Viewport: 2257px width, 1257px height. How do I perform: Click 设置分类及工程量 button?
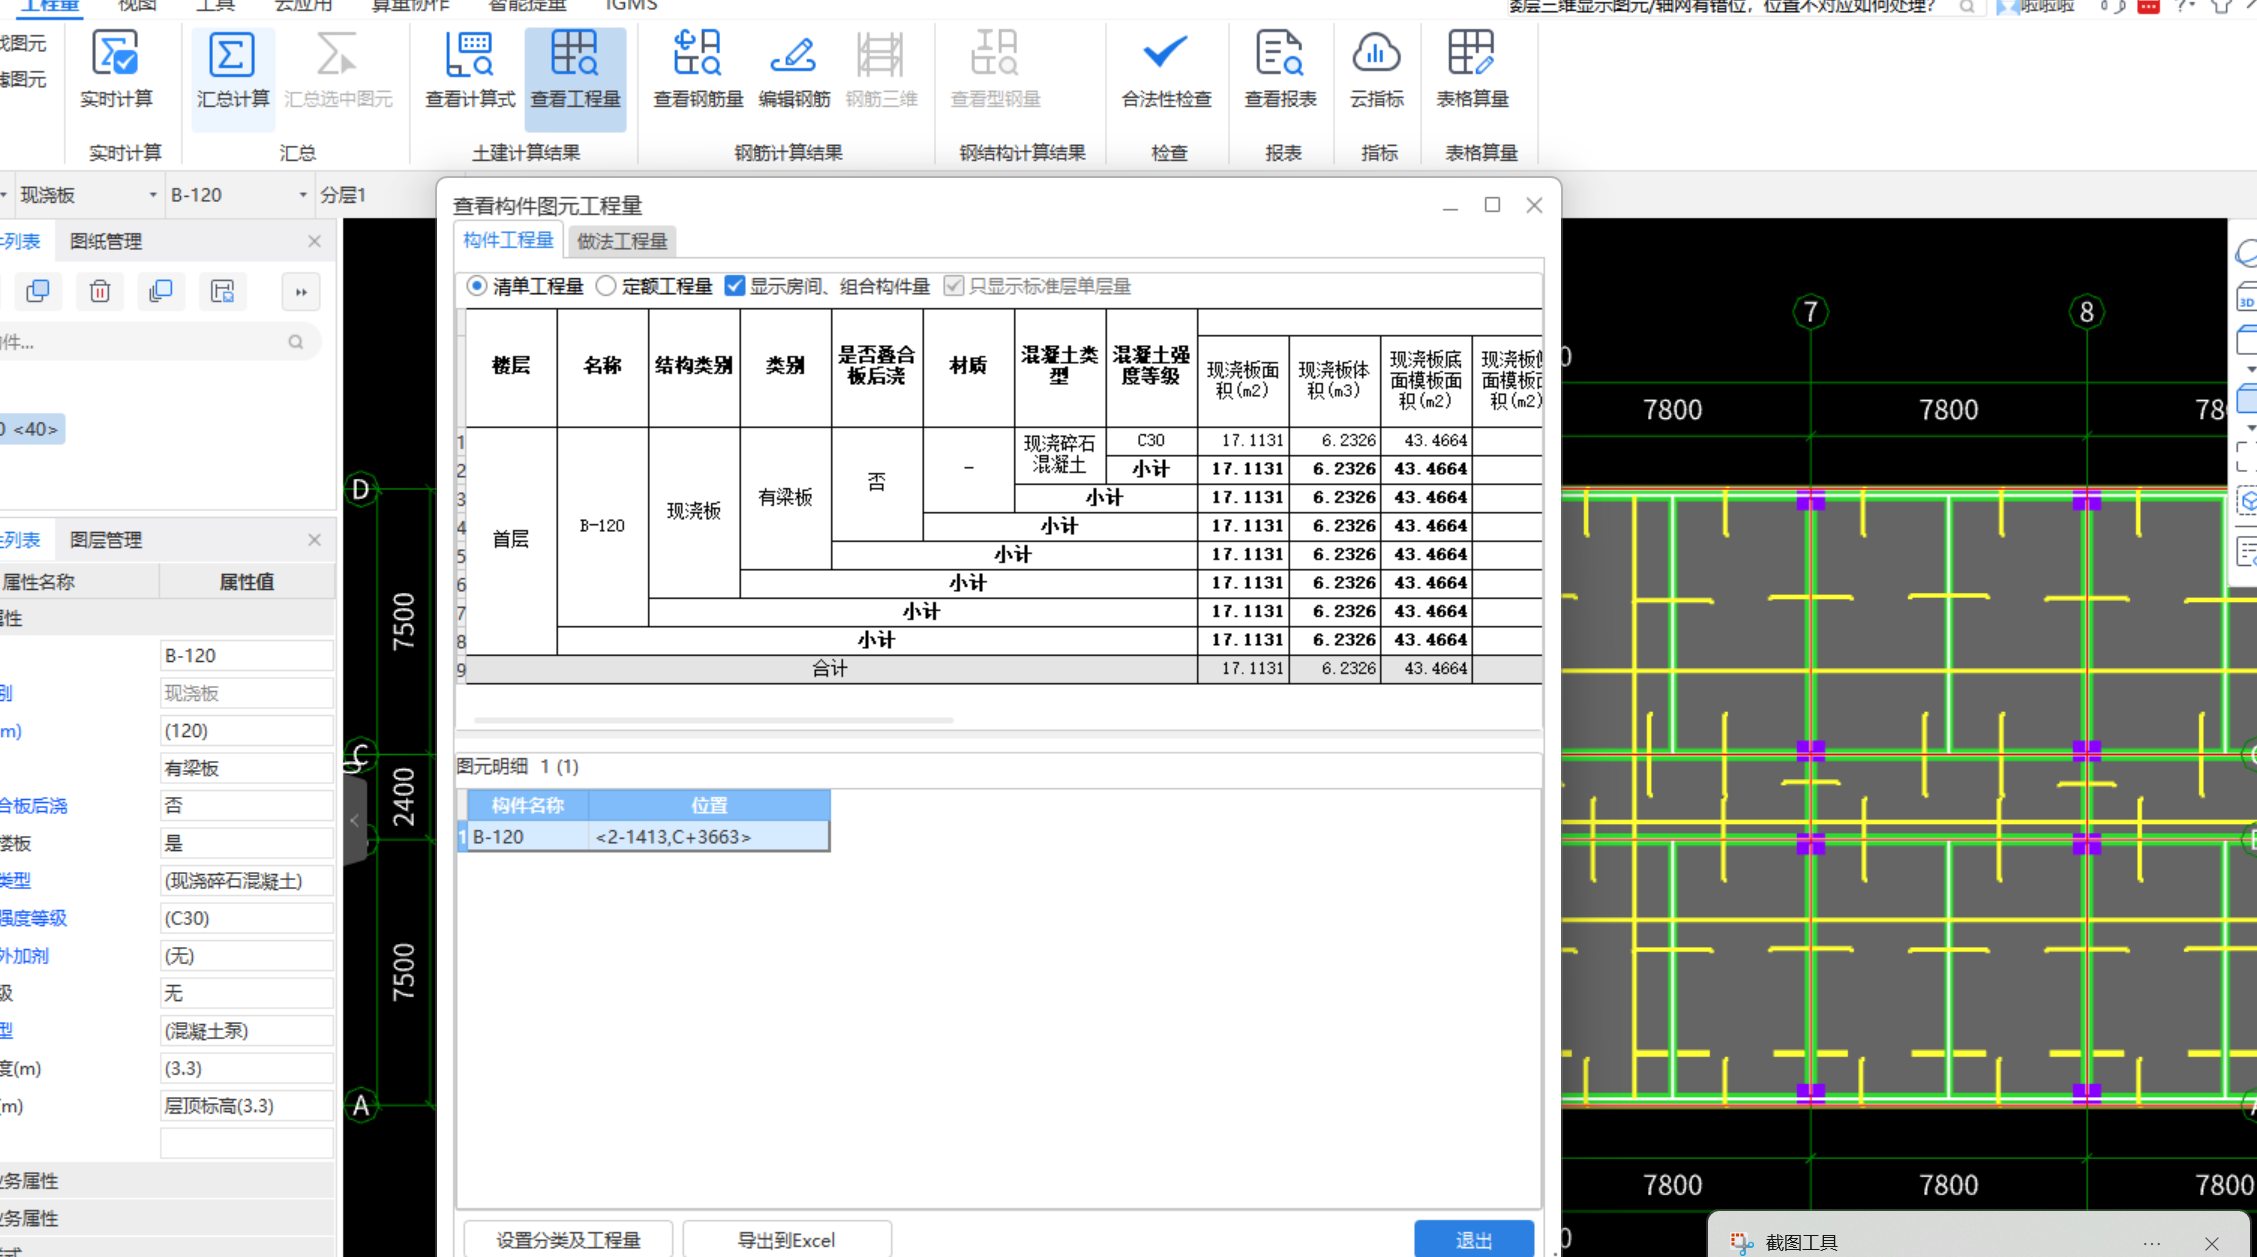(568, 1239)
